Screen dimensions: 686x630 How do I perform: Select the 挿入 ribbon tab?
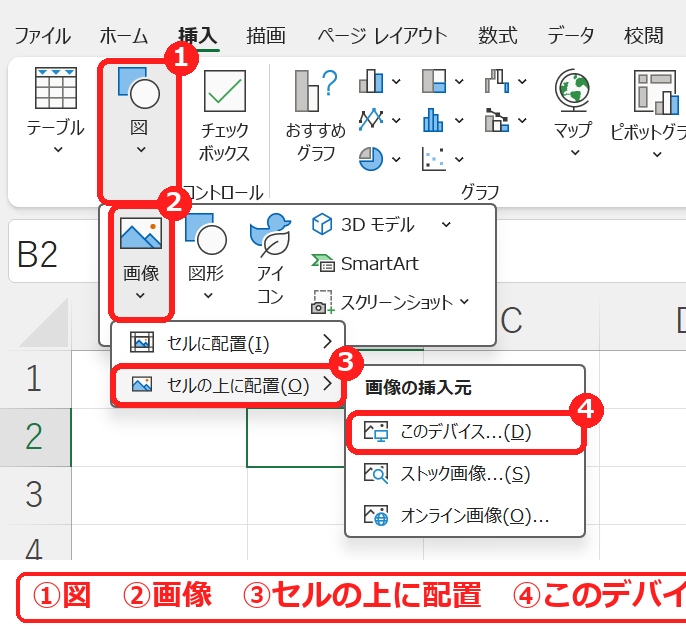(x=198, y=36)
